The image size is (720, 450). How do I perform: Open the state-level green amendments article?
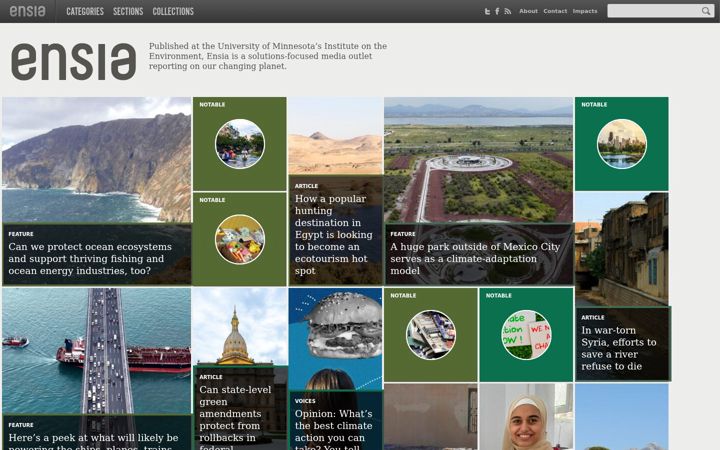pos(240,408)
